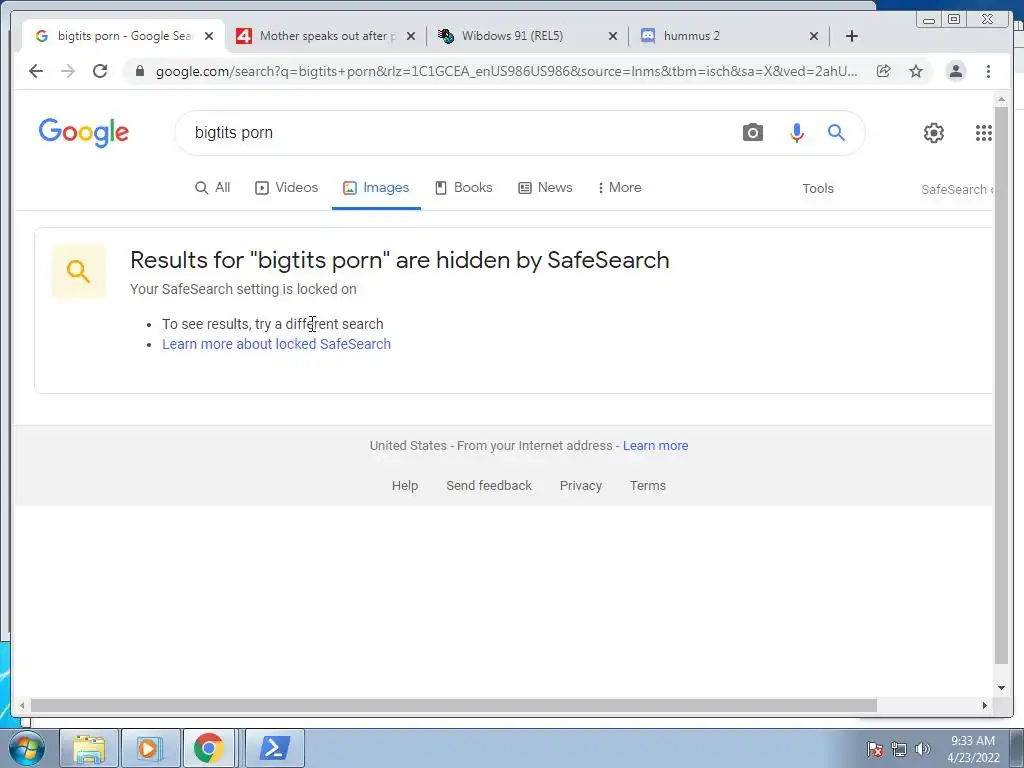Focus the address bar URL
Viewport: 1024px width, 768px height.
[x=507, y=71]
